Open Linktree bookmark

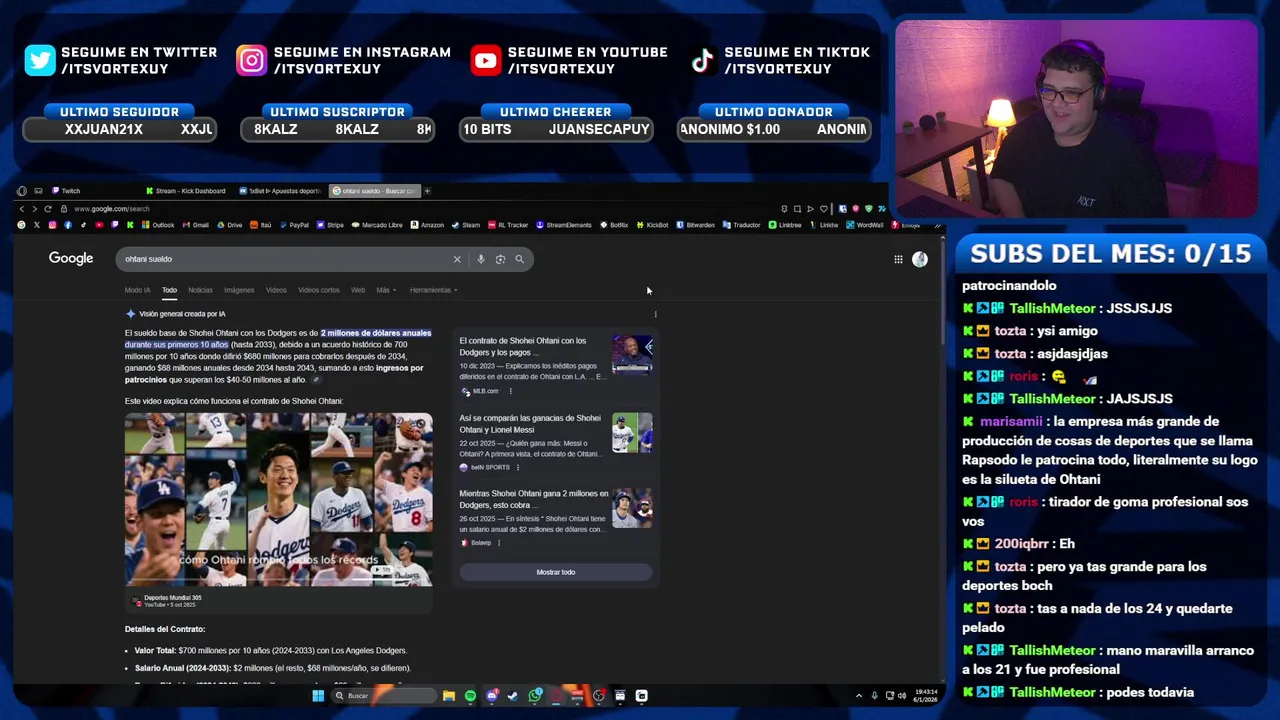tap(785, 225)
